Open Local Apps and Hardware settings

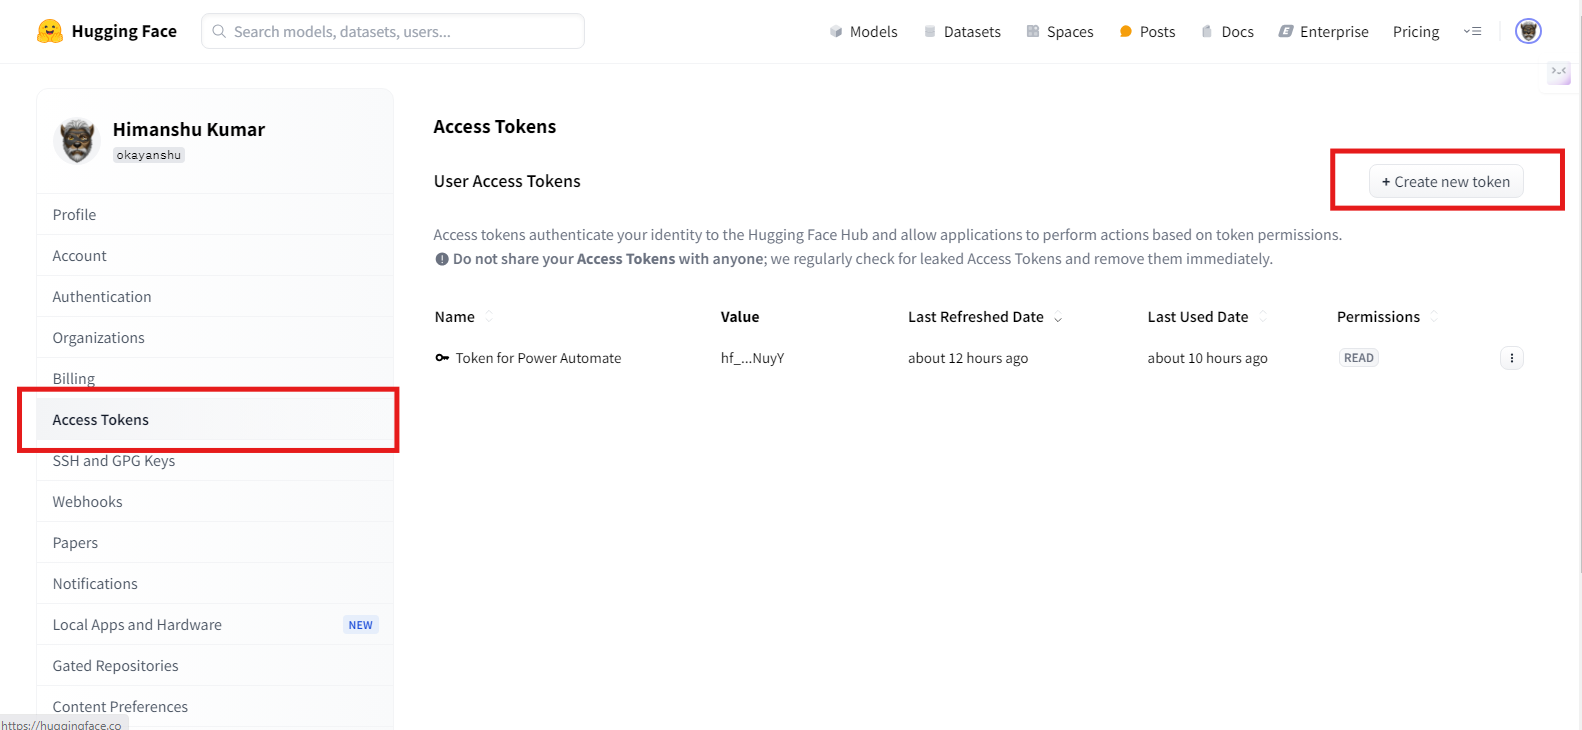tap(138, 625)
